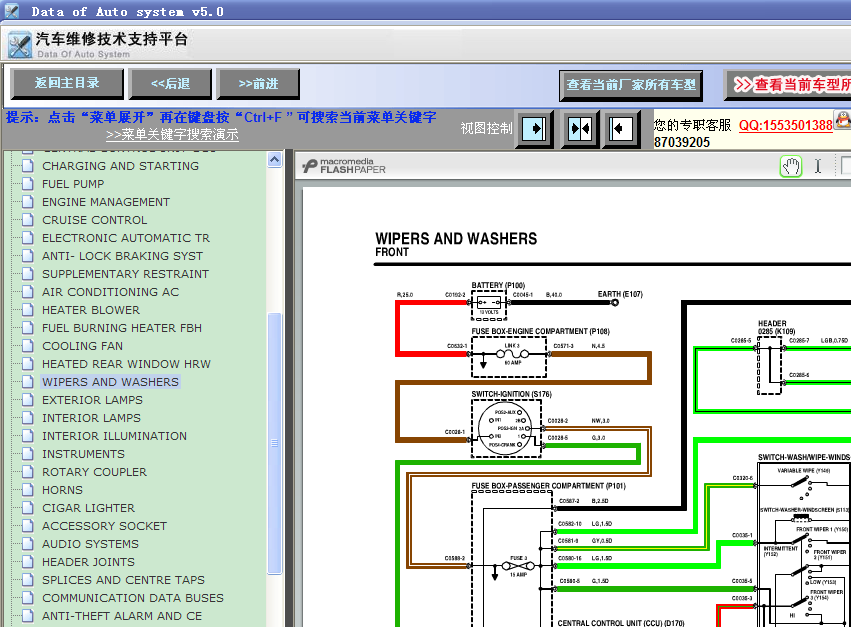Screen dimensions: 851x627
Task: Open EXTERIOR LAMPS diagram
Action: [x=93, y=400]
